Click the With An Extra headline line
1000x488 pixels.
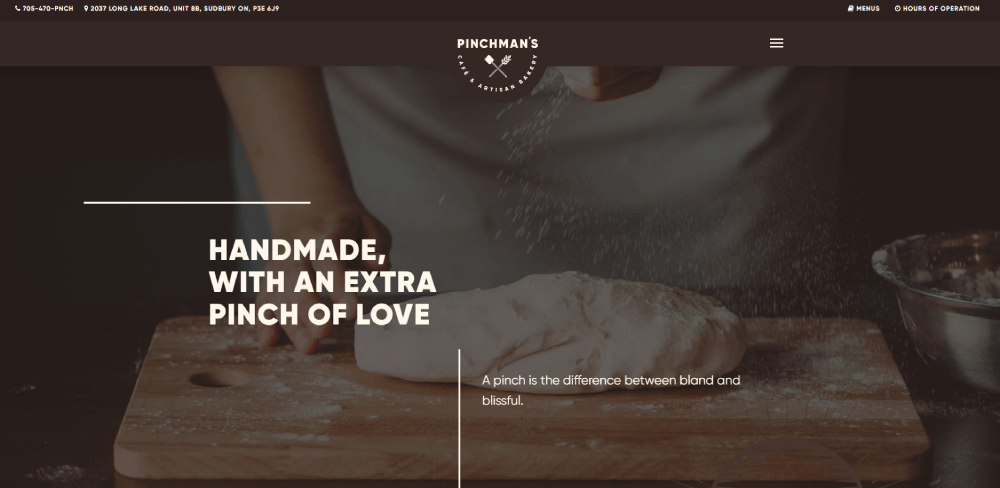322,282
